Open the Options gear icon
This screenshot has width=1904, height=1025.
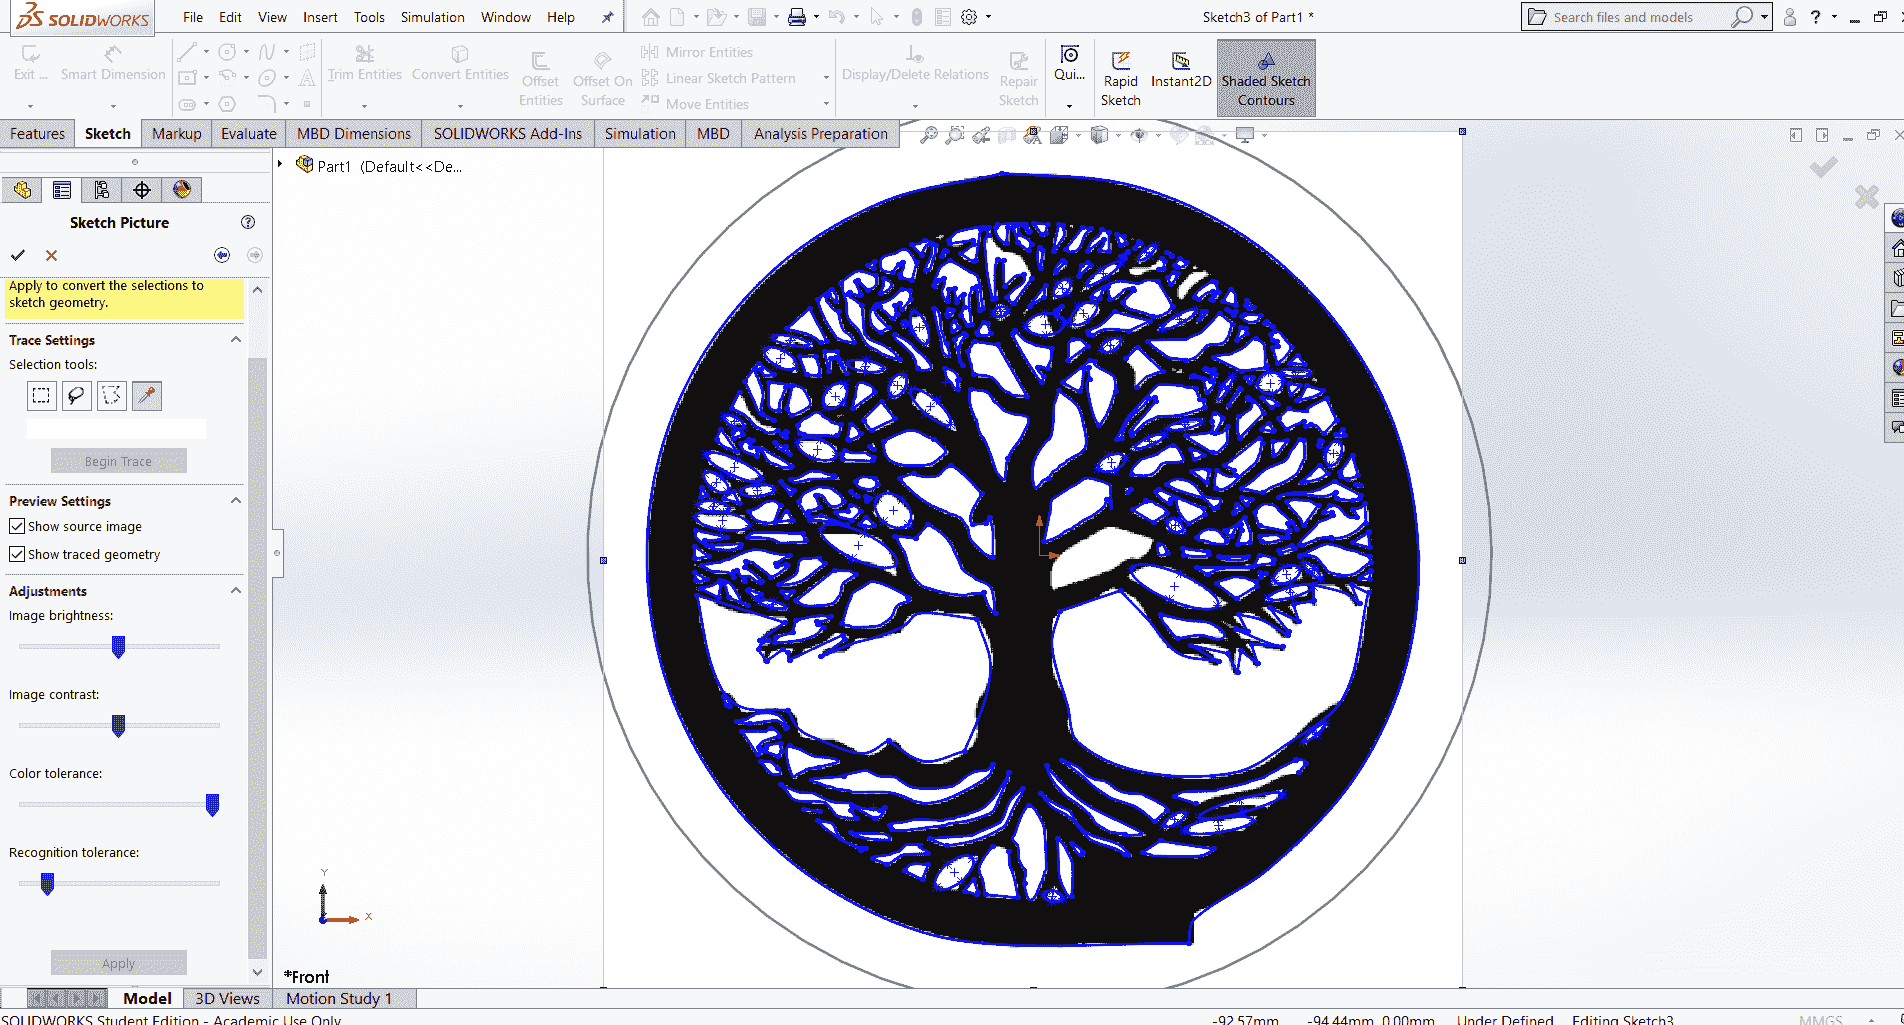tap(969, 17)
